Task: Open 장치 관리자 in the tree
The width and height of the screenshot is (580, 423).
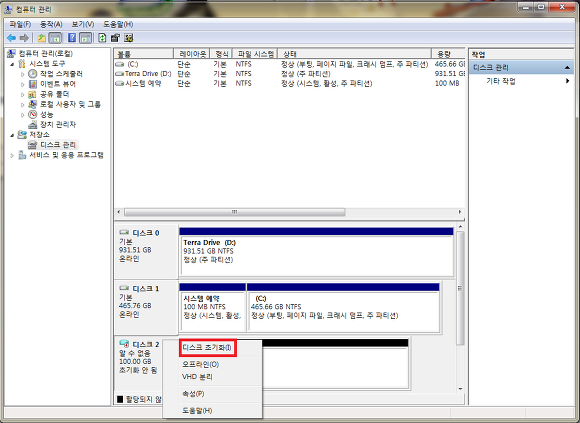Action: 58,124
